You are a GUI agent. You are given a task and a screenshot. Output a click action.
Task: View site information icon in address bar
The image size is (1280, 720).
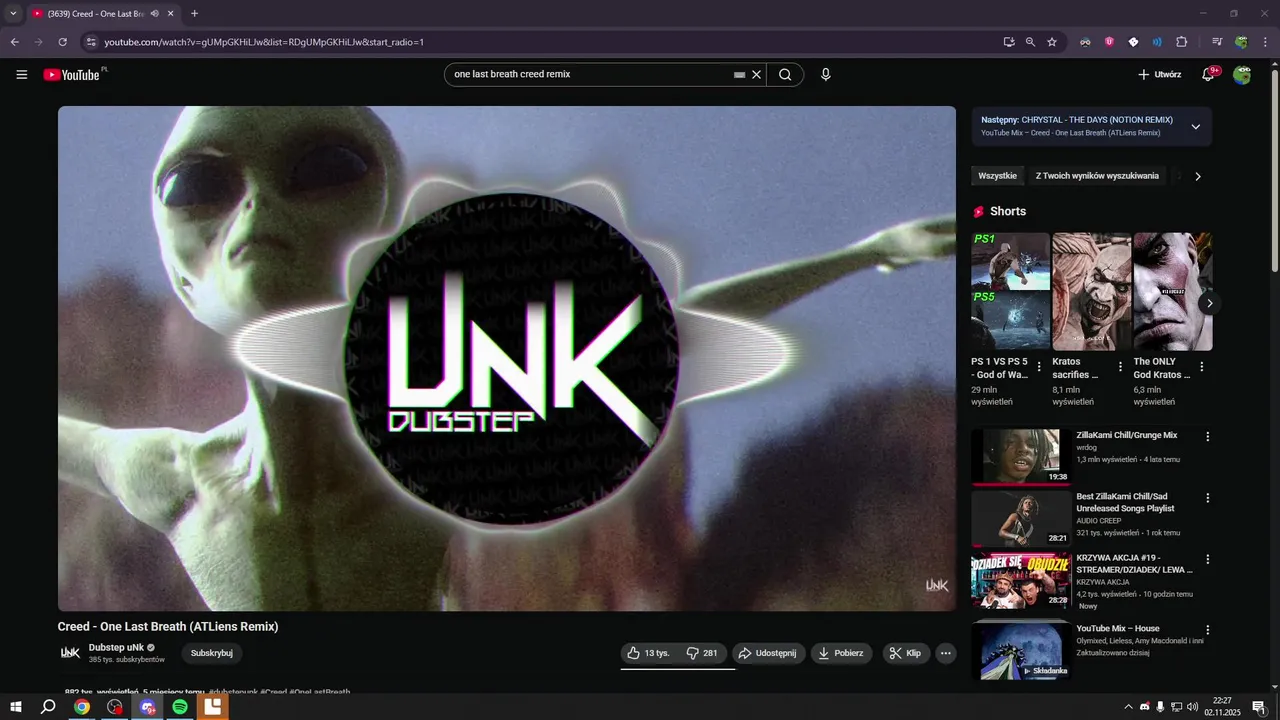[90, 42]
